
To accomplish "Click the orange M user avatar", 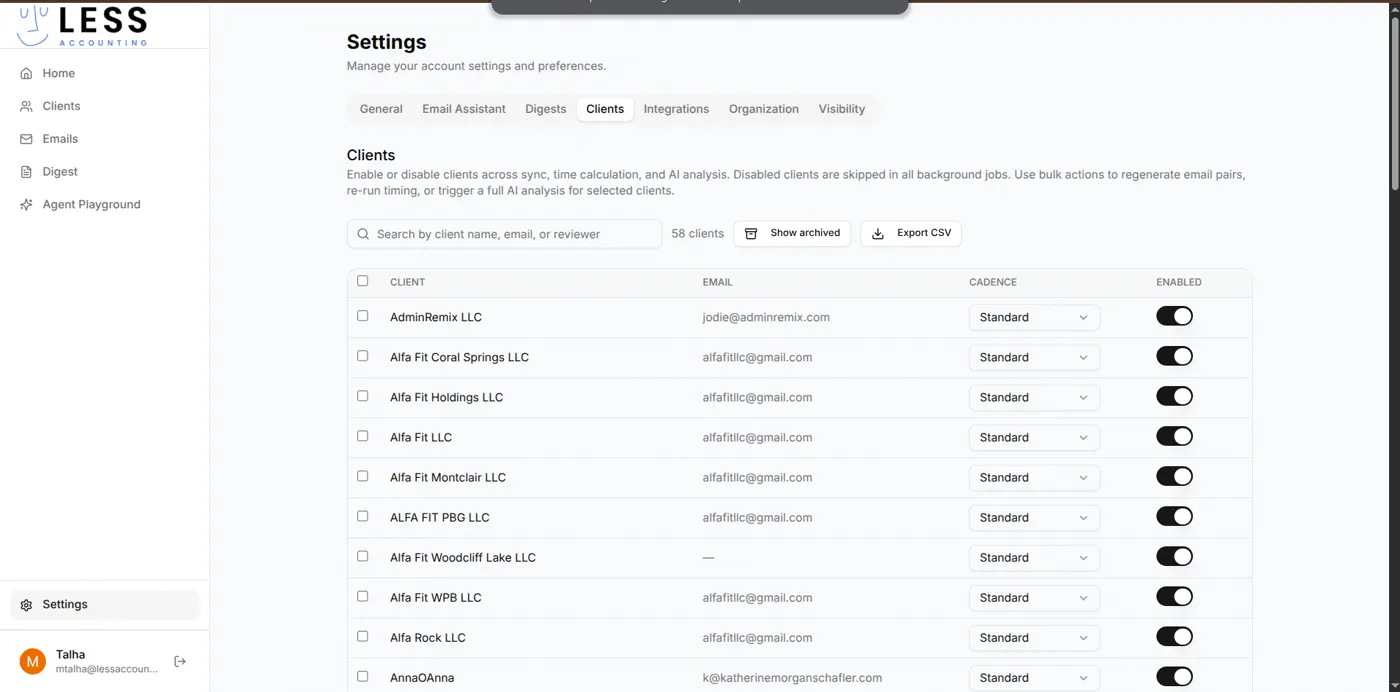I will click(x=33, y=661).
